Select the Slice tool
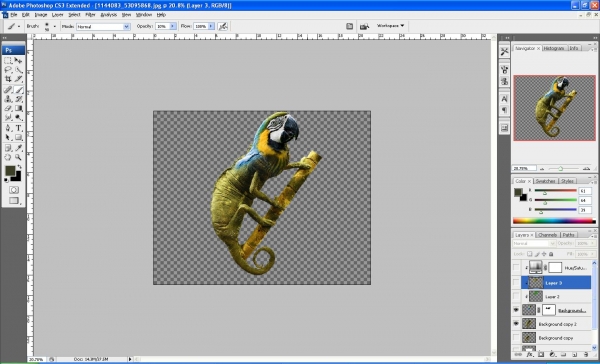 pos(18,79)
